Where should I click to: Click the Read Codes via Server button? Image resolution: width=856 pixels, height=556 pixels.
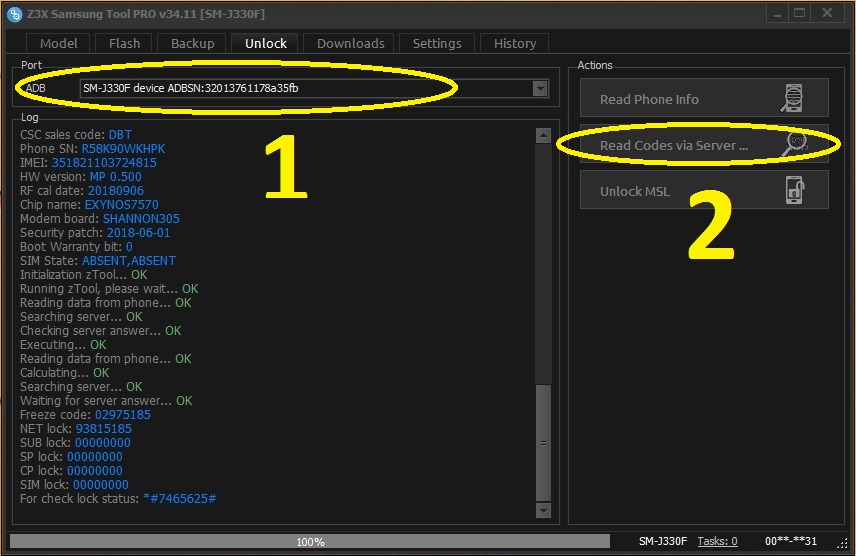tap(704, 144)
